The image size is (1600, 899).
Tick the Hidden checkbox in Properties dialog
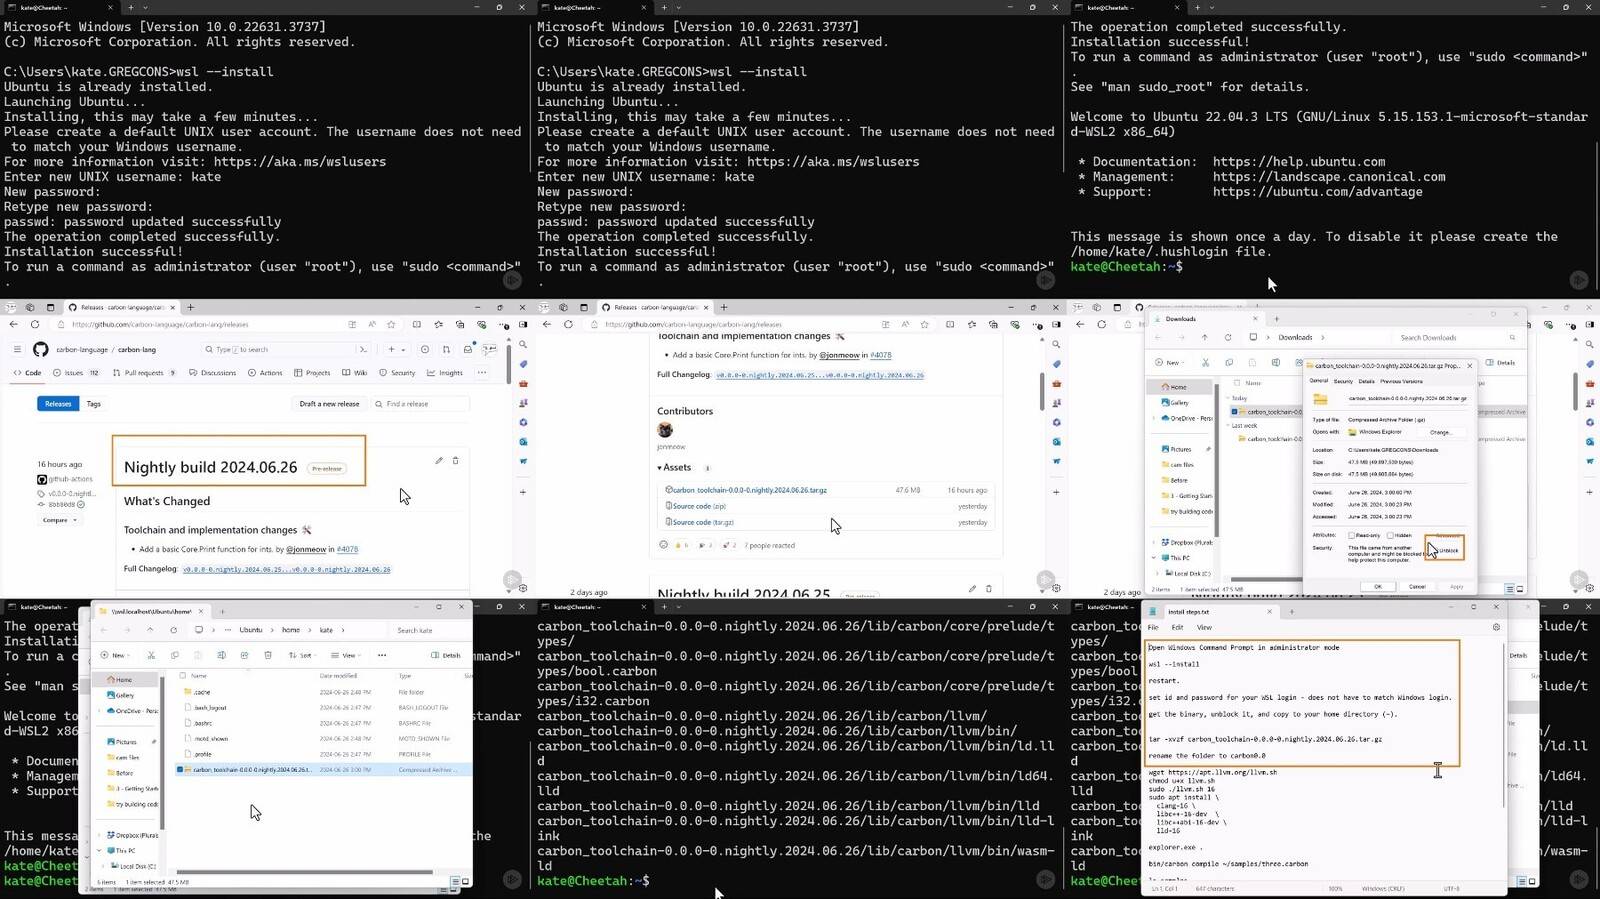click(x=1390, y=535)
